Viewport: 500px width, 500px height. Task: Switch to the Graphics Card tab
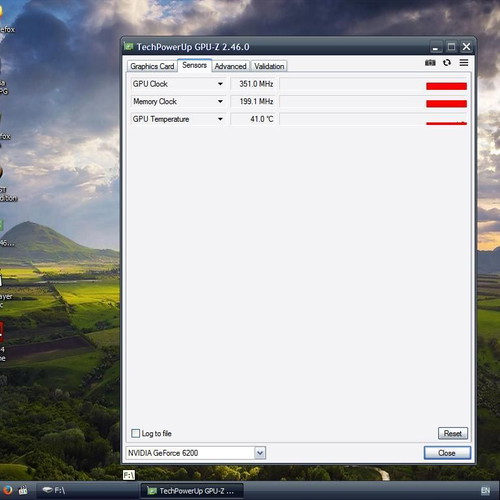(x=152, y=66)
